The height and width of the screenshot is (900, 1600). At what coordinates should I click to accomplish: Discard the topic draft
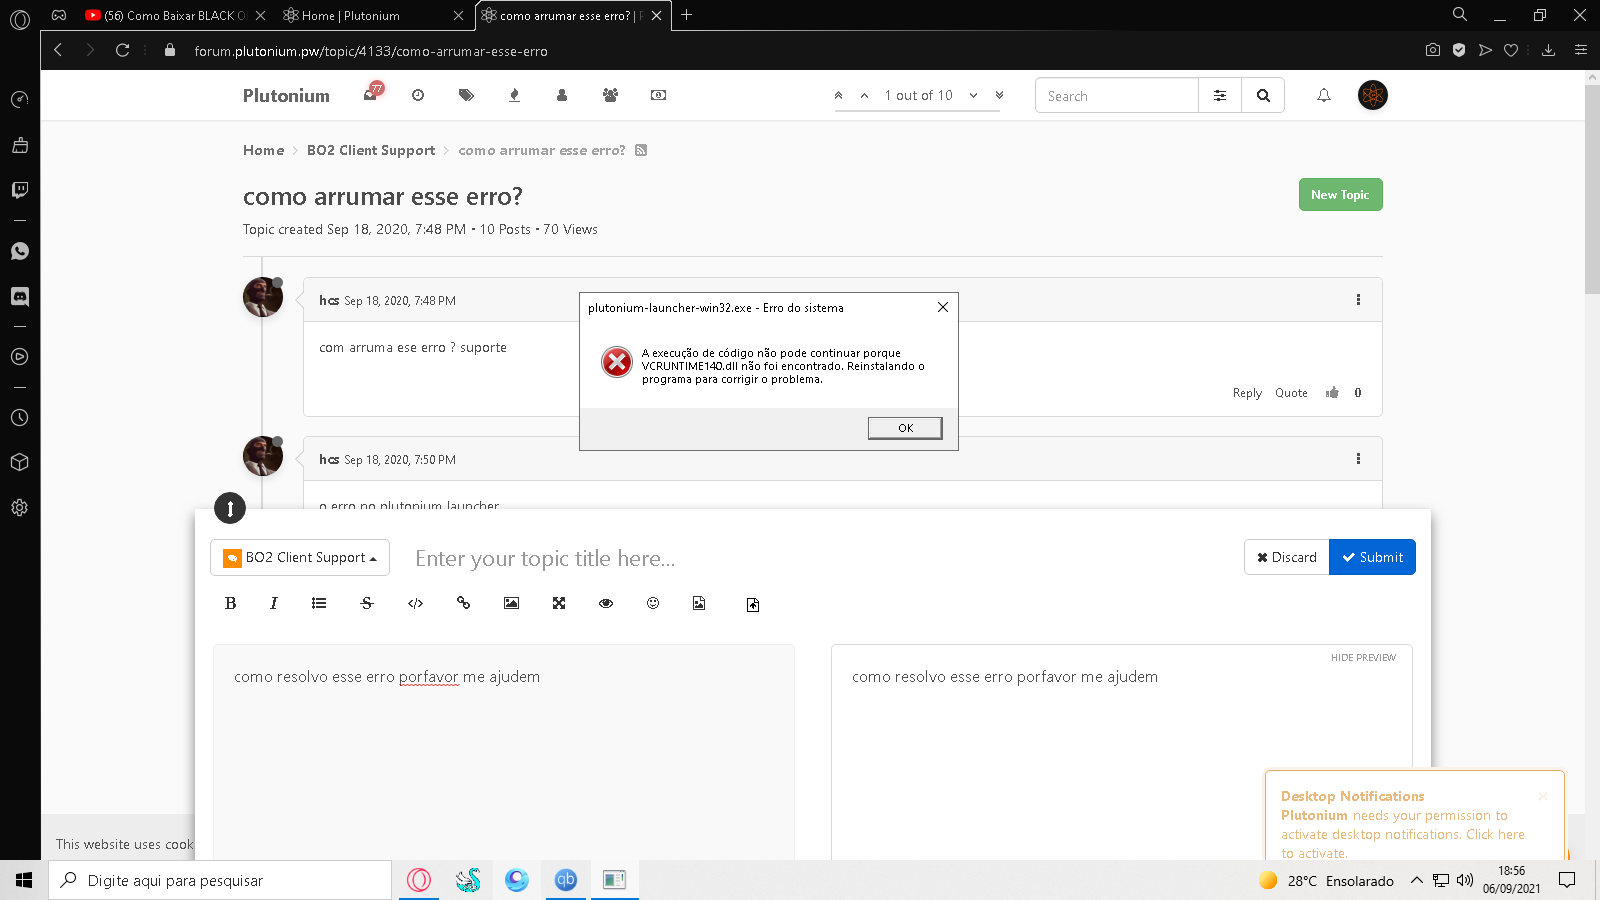pyautogui.click(x=1286, y=557)
